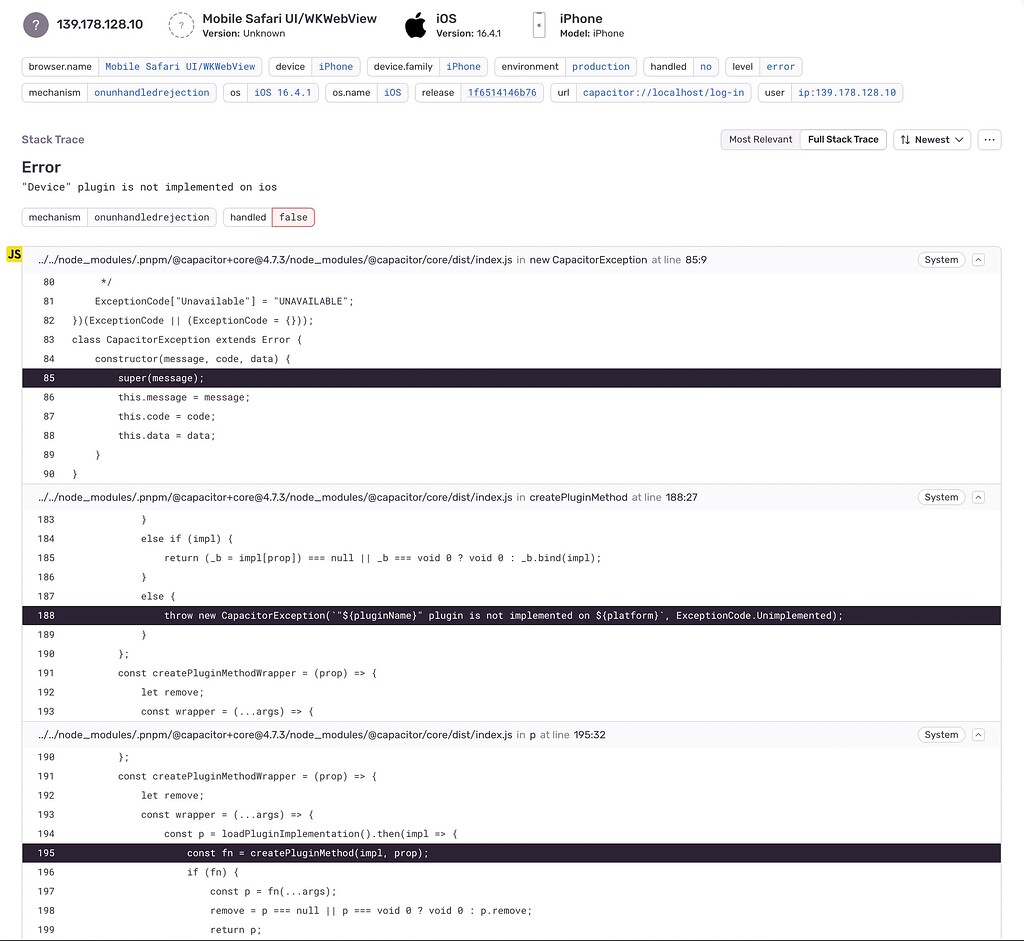Collapse the createPluginMethod stack frame
Image resolution: width=1024 pixels, height=941 pixels.
tap(976, 497)
